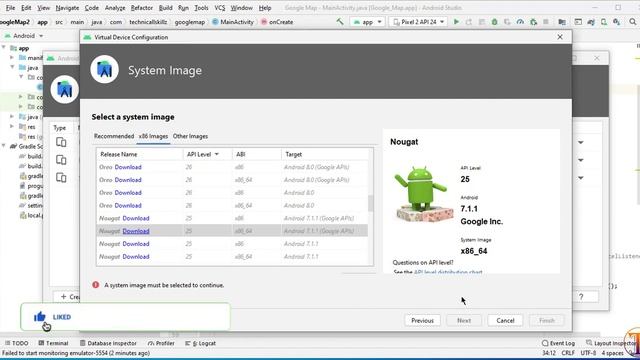Viewport: 640px width, 360px height.
Task: Switch to the x86 Images tab
Action: tap(153, 136)
